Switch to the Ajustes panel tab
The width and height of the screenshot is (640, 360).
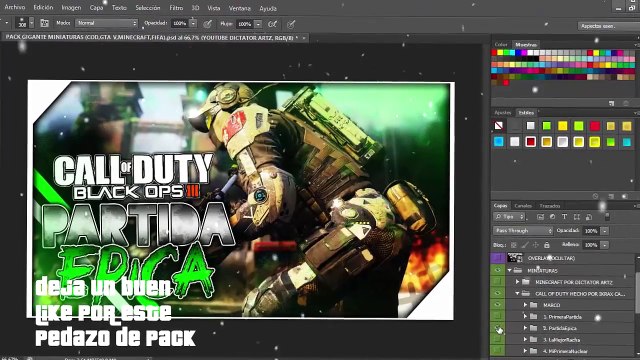pos(502,113)
